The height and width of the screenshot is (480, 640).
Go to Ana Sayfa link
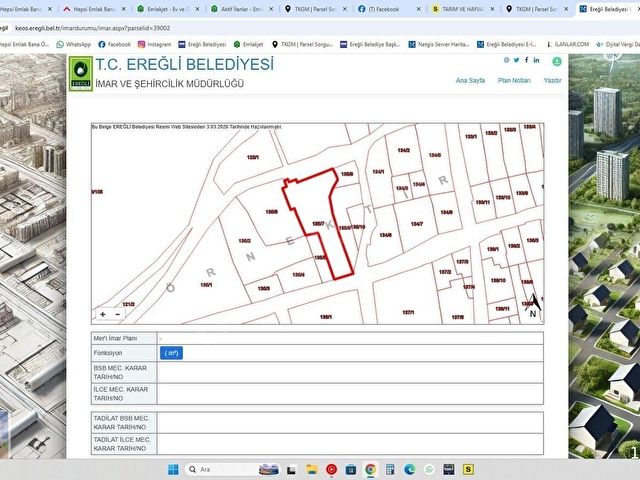coord(470,80)
